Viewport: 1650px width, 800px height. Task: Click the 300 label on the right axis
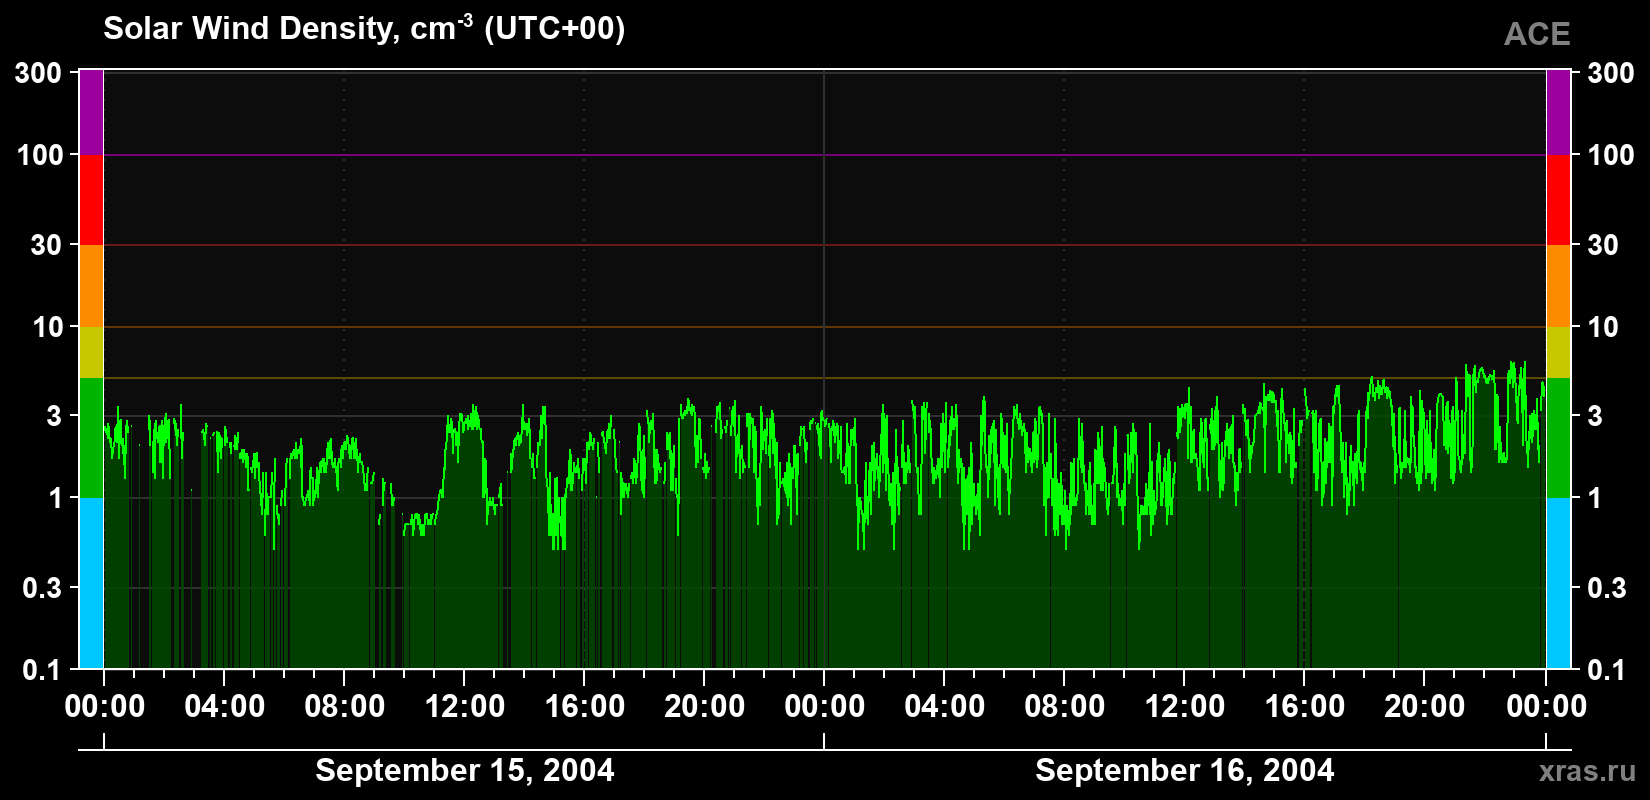(x=1611, y=73)
